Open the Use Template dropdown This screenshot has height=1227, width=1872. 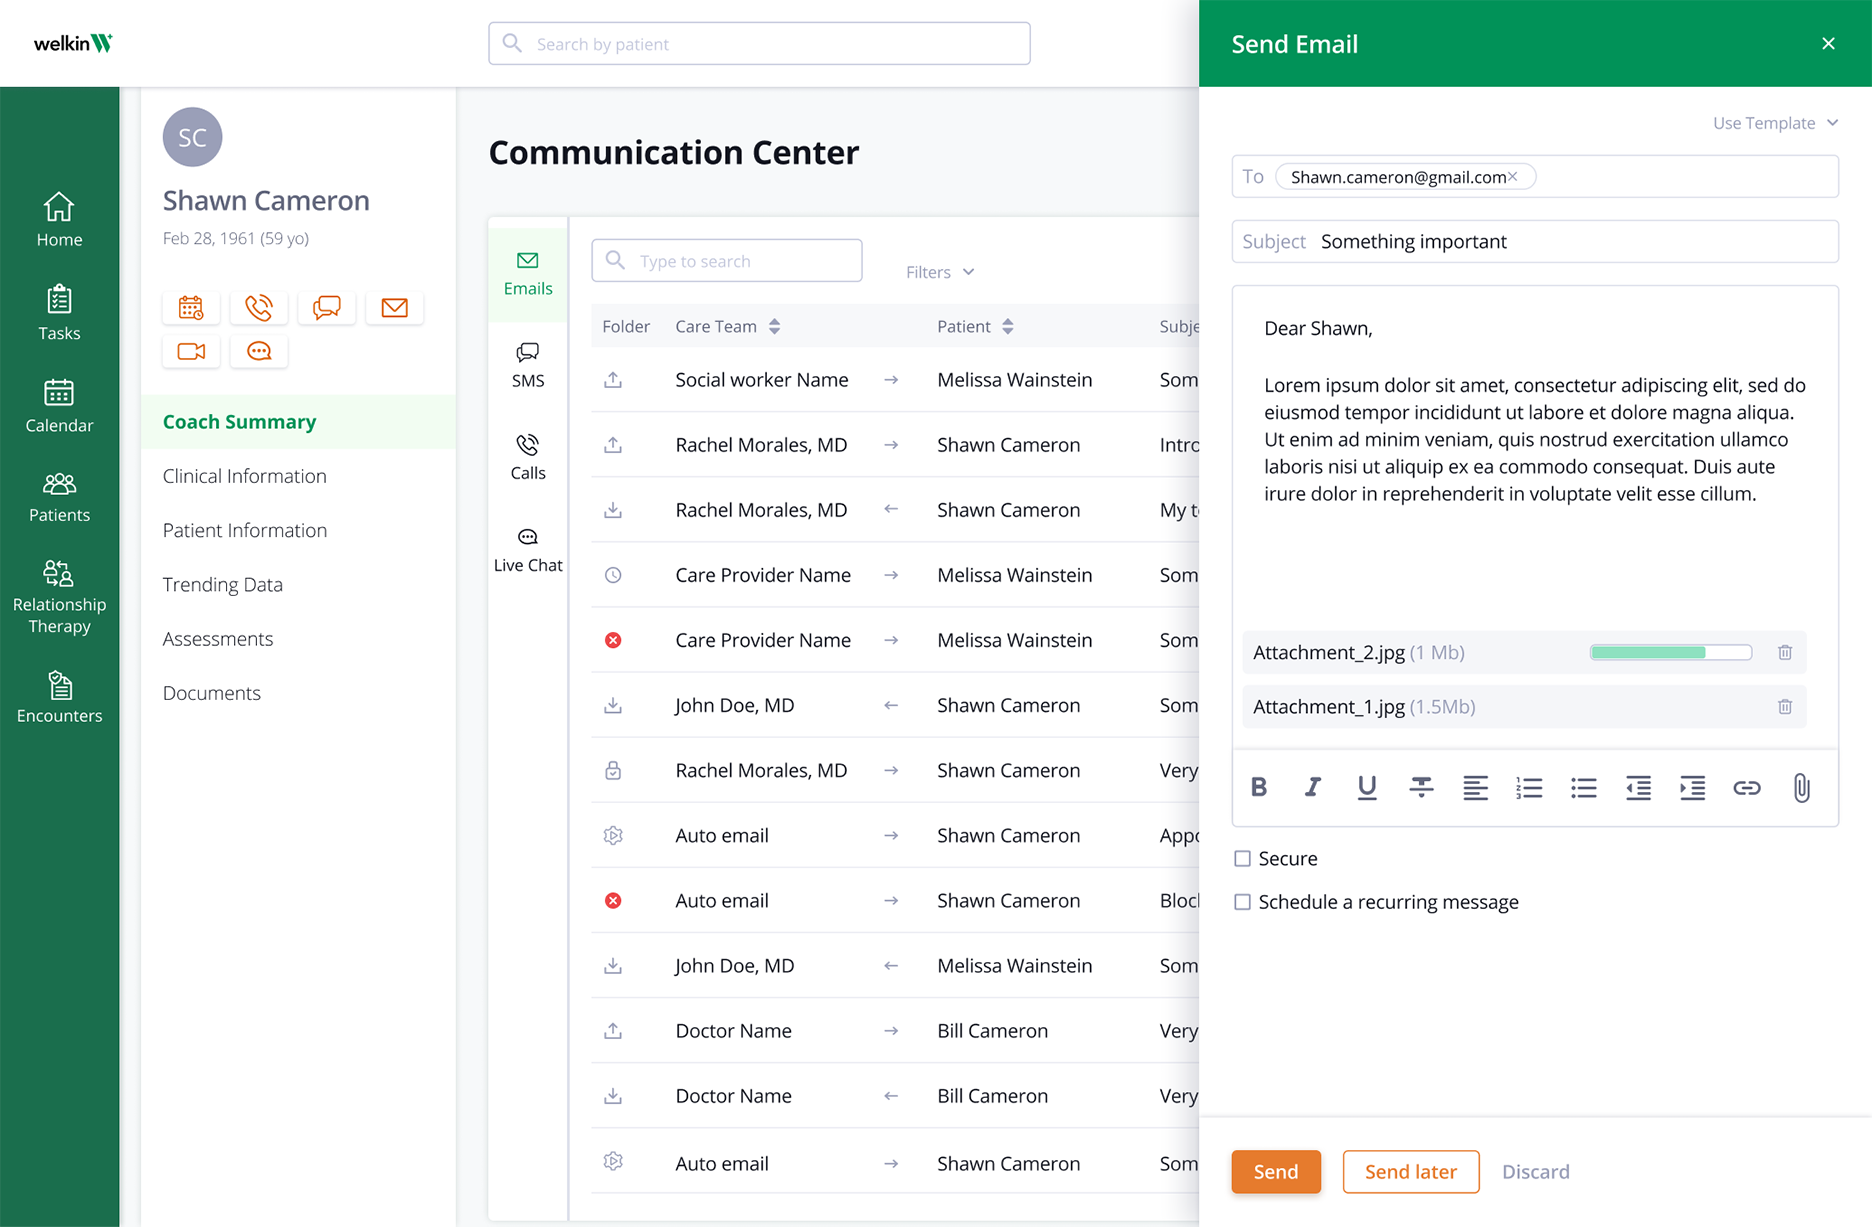[1775, 122]
